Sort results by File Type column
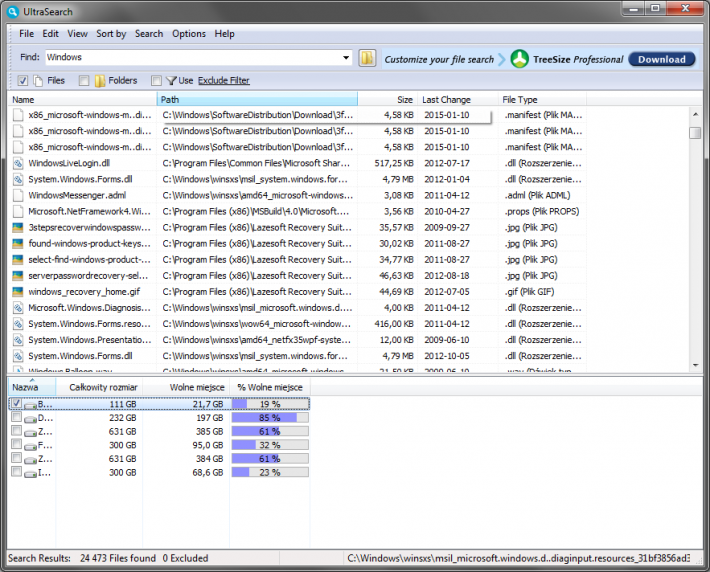Image resolution: width=710 pixels, height=572 pixels. [542, 100]
